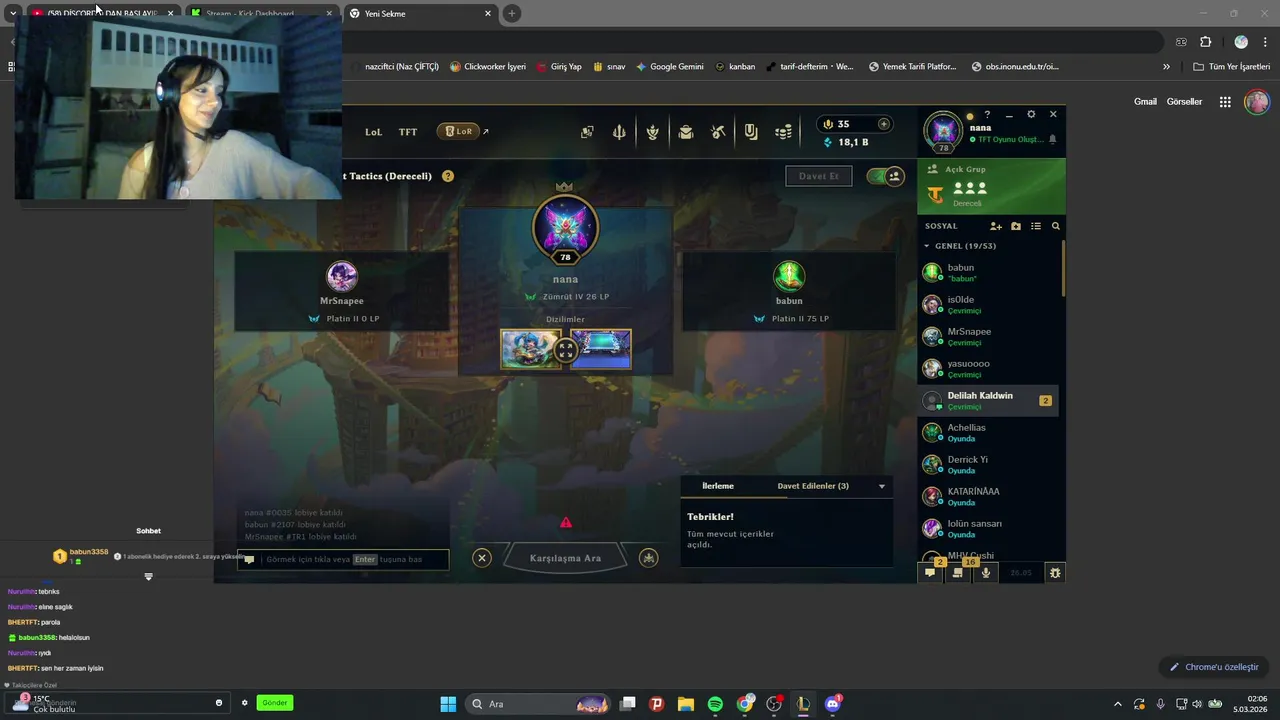Click the red warning triangle icon

pyautogui.click(x=566, y=522)
